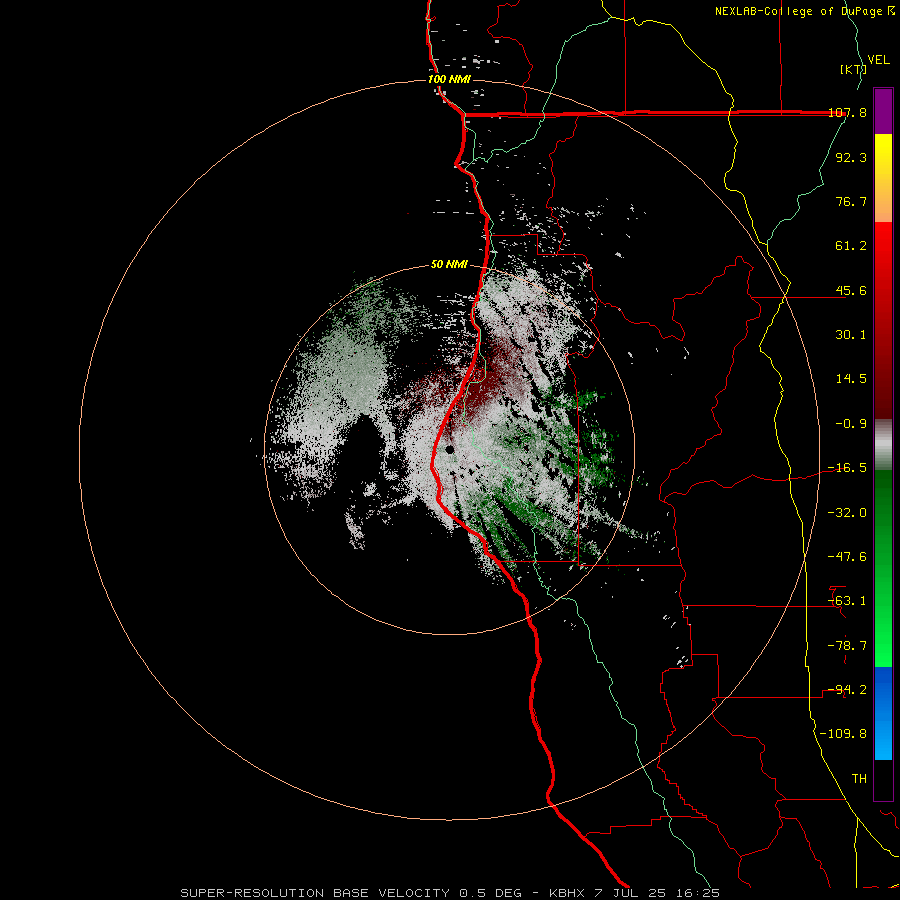Pick the purple segment of the color bar

(x=883, y=111)
